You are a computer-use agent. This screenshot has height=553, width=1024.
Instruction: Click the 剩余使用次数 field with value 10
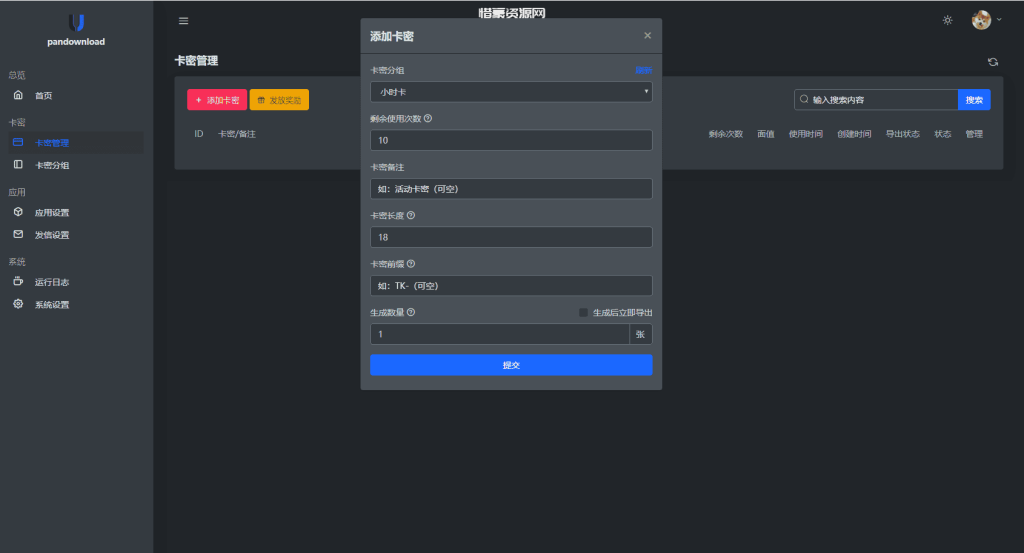click(511, 140)
